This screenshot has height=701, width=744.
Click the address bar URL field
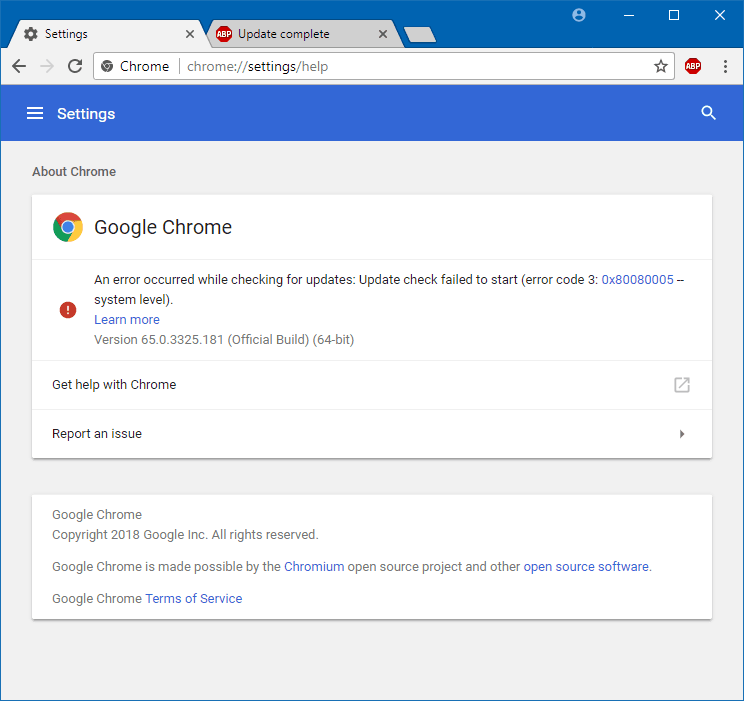pos(384,66)
